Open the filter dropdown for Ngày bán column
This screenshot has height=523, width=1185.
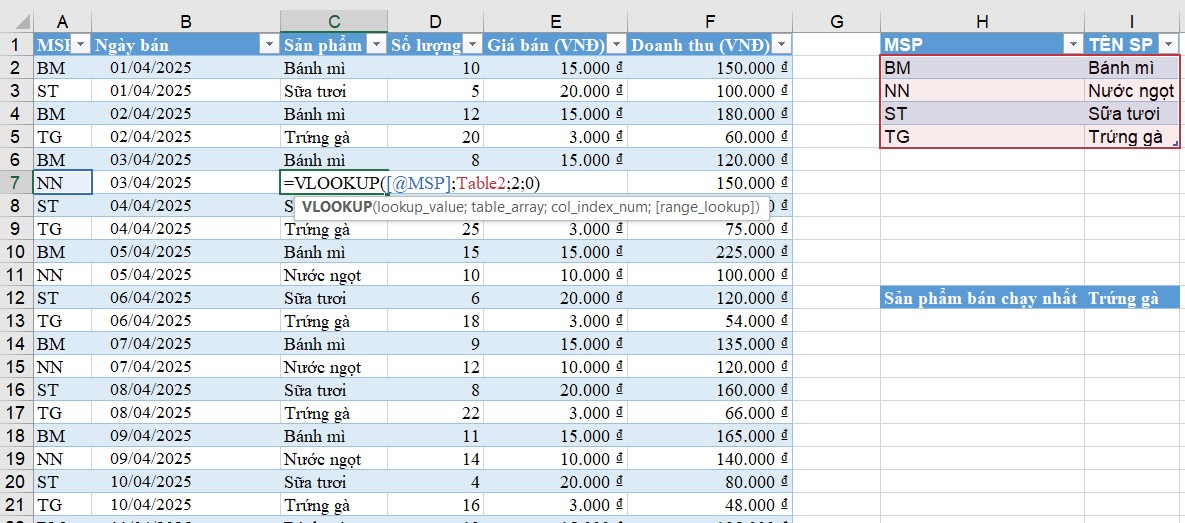pos(267,45)
